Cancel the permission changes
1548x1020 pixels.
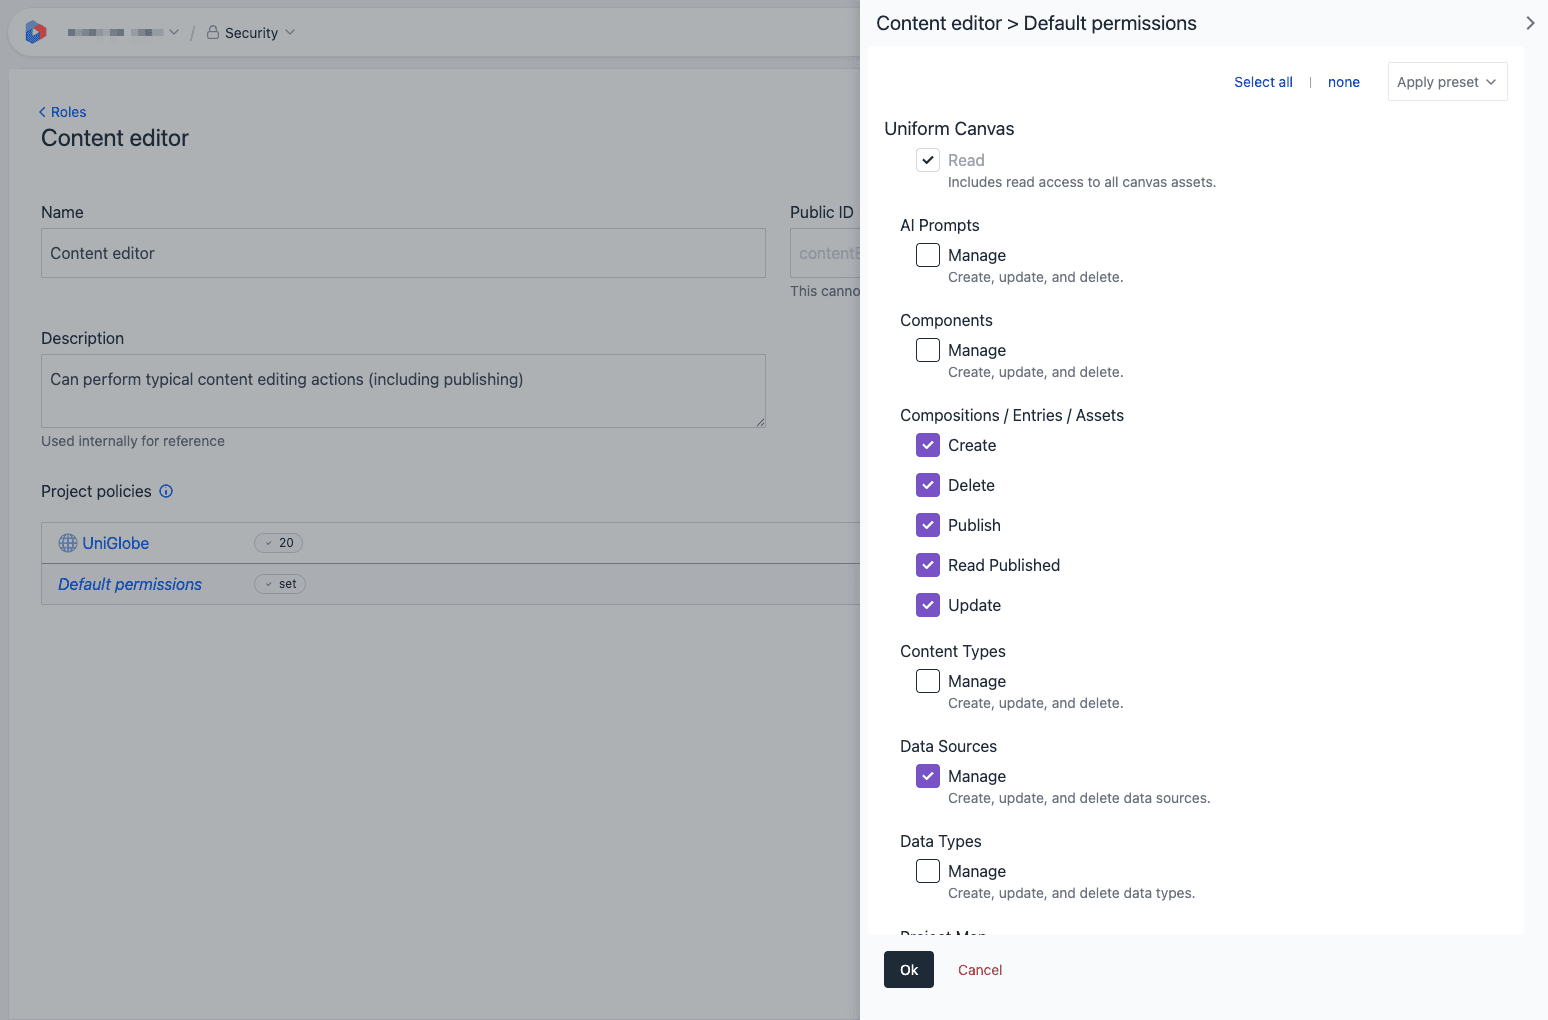click(979, 969)
